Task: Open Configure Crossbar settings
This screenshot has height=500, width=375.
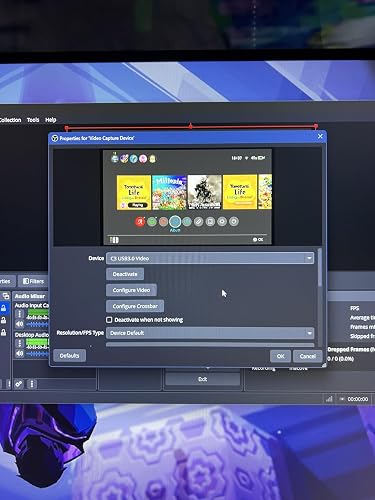Action: tap(135, 306)
